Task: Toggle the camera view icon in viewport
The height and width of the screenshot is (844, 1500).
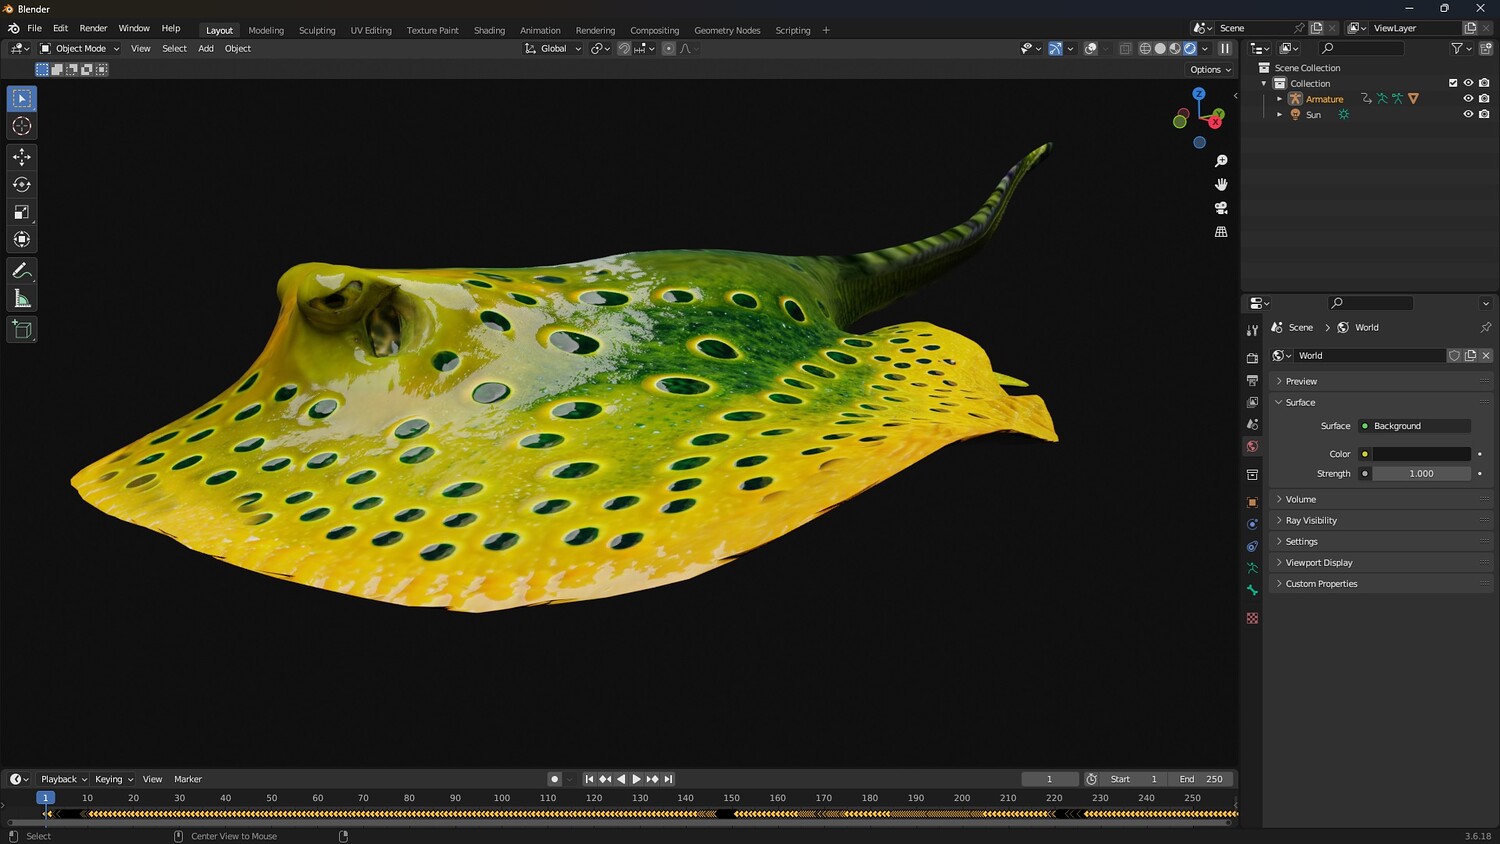Action: point(1221,208)
